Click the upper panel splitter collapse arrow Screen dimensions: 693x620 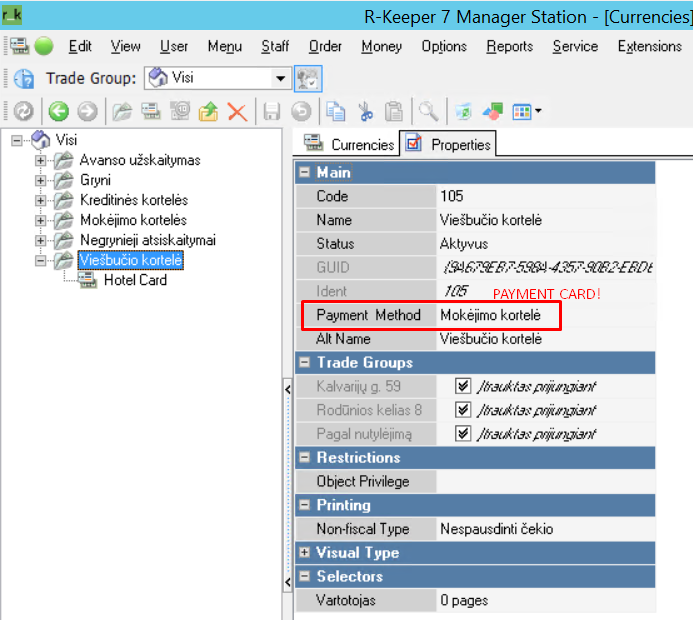coord(288,389)
